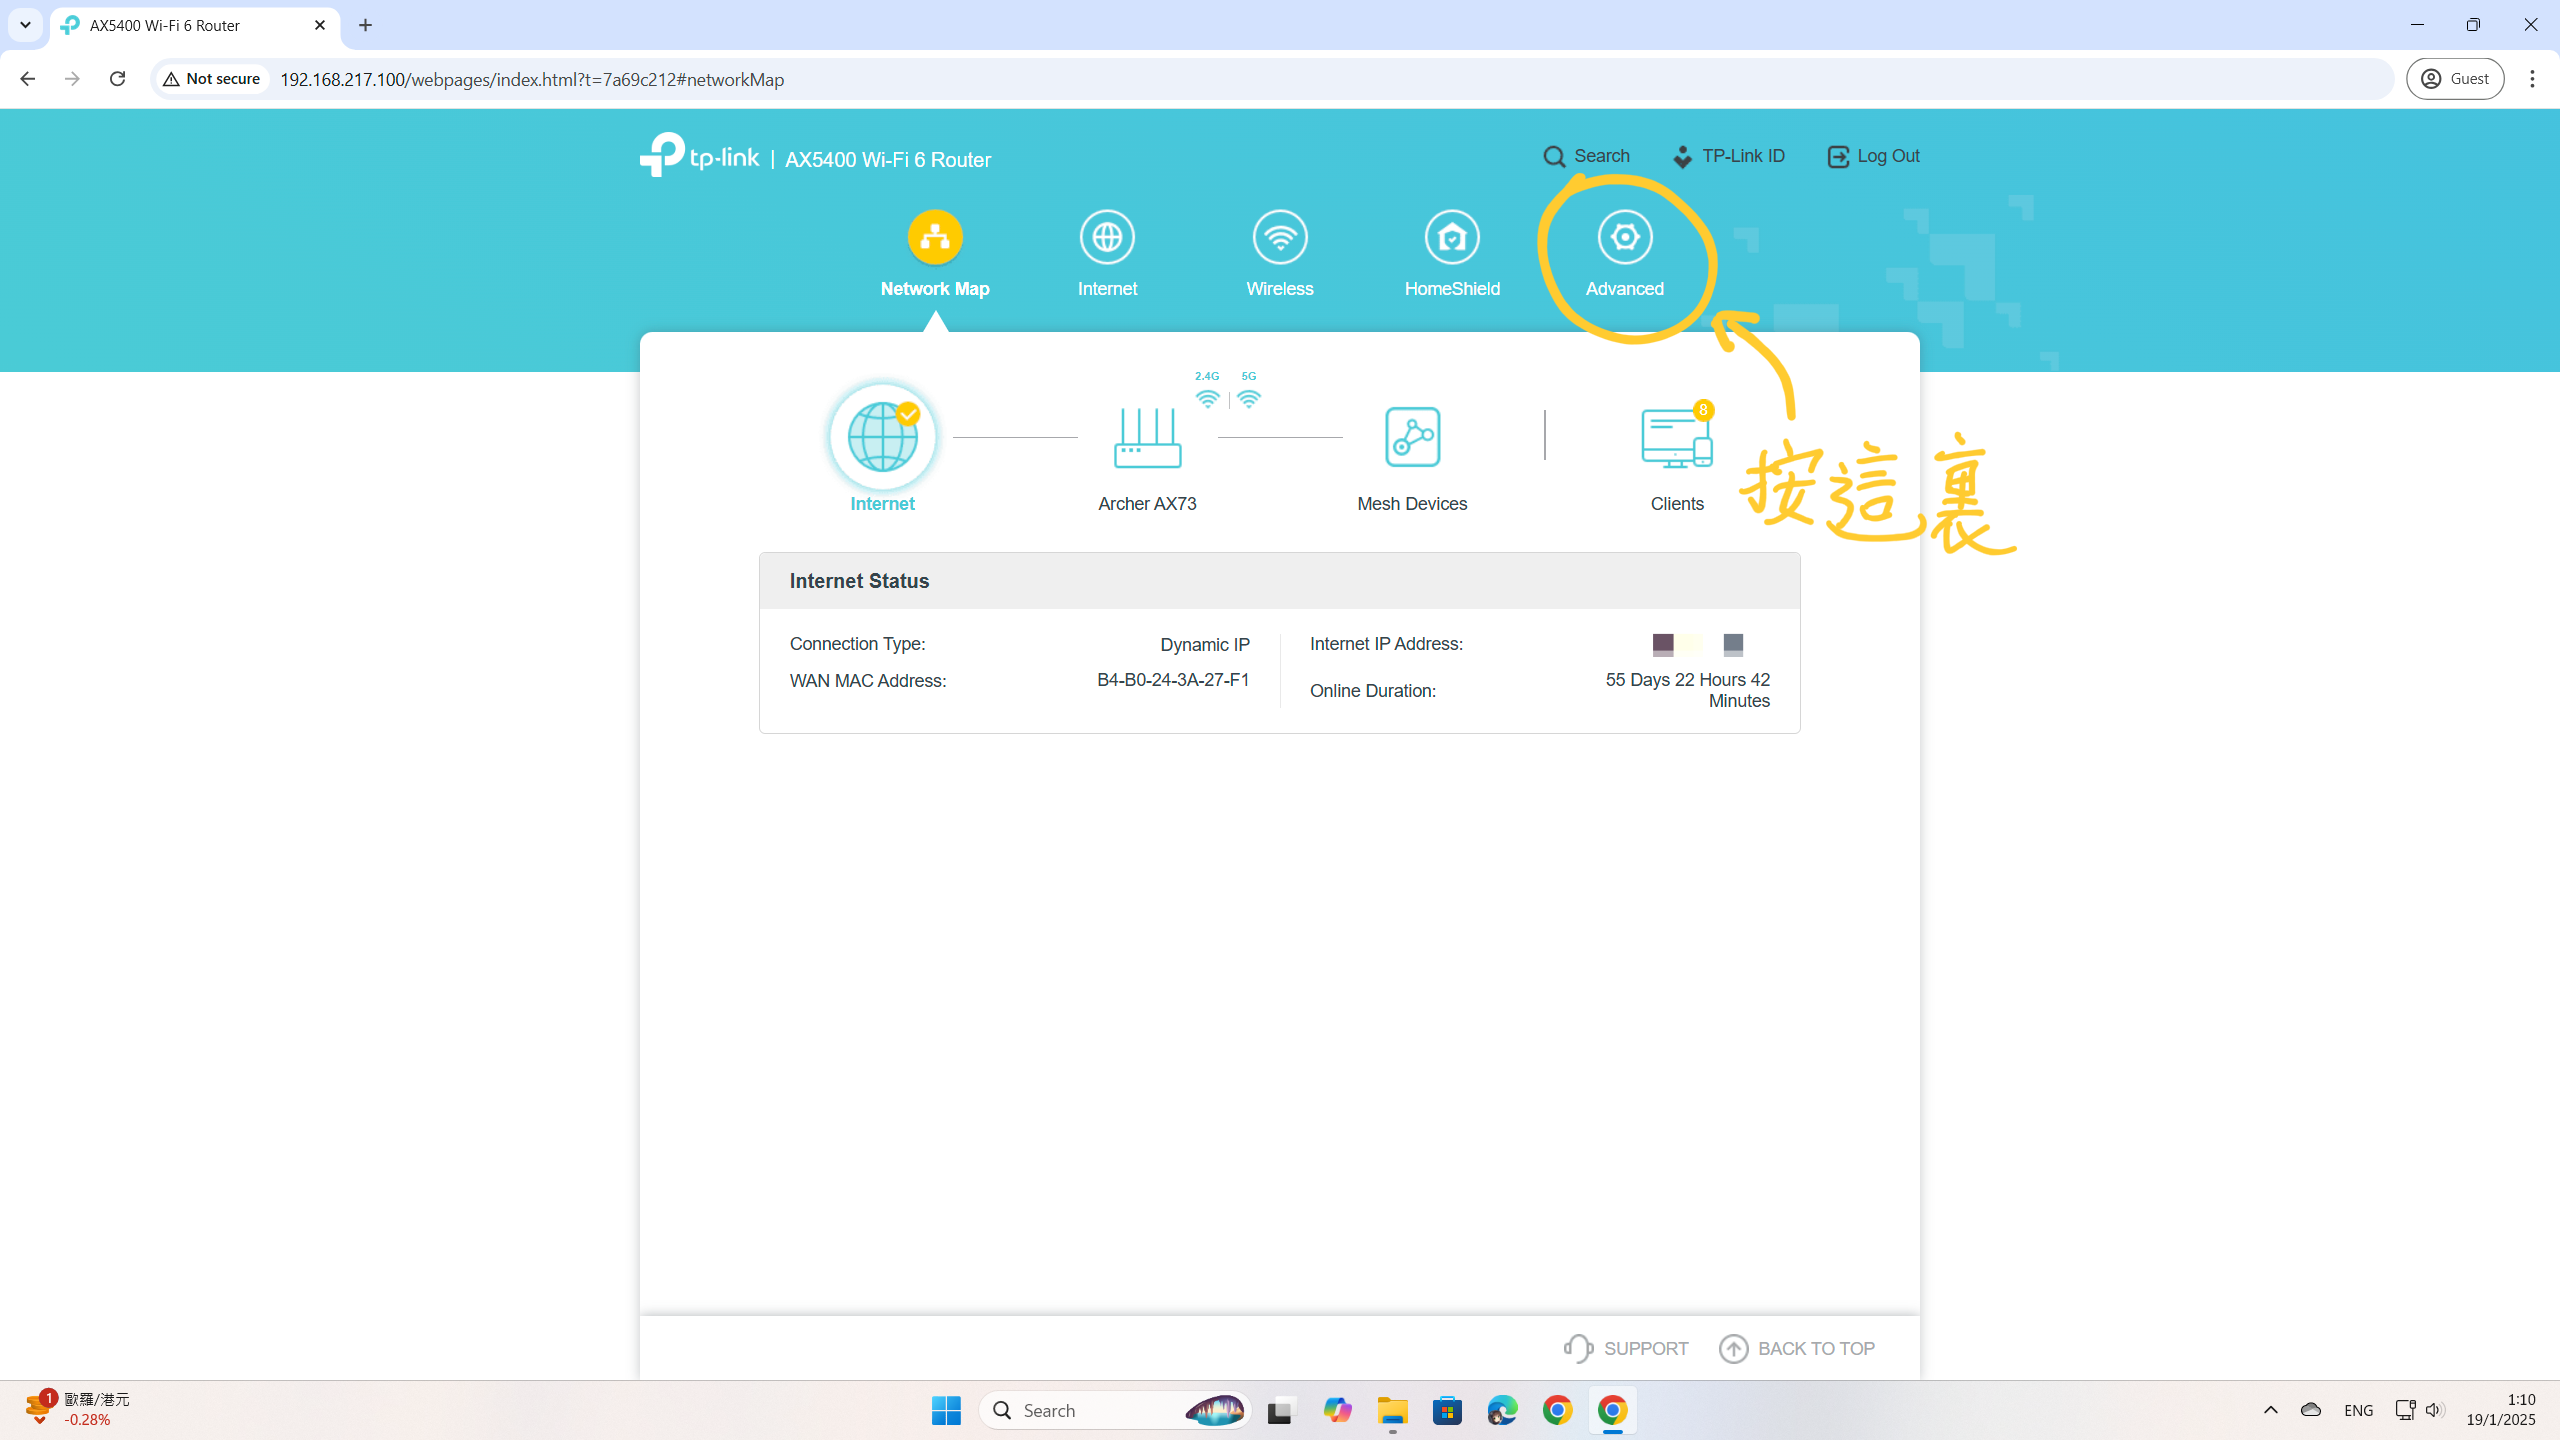2560x1440 pixels.
Task: Reload the router page
Action: (117, 79)
